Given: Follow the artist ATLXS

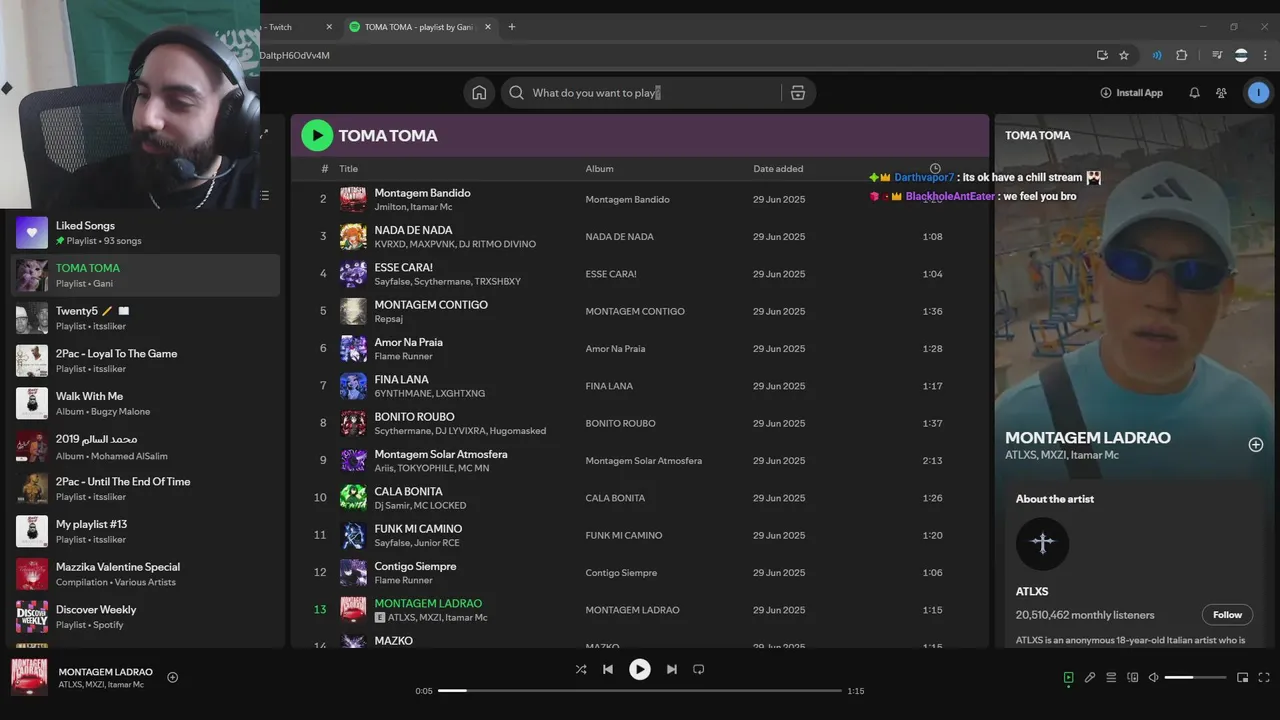Looking at the screenshot, I should pos(1227,615).
